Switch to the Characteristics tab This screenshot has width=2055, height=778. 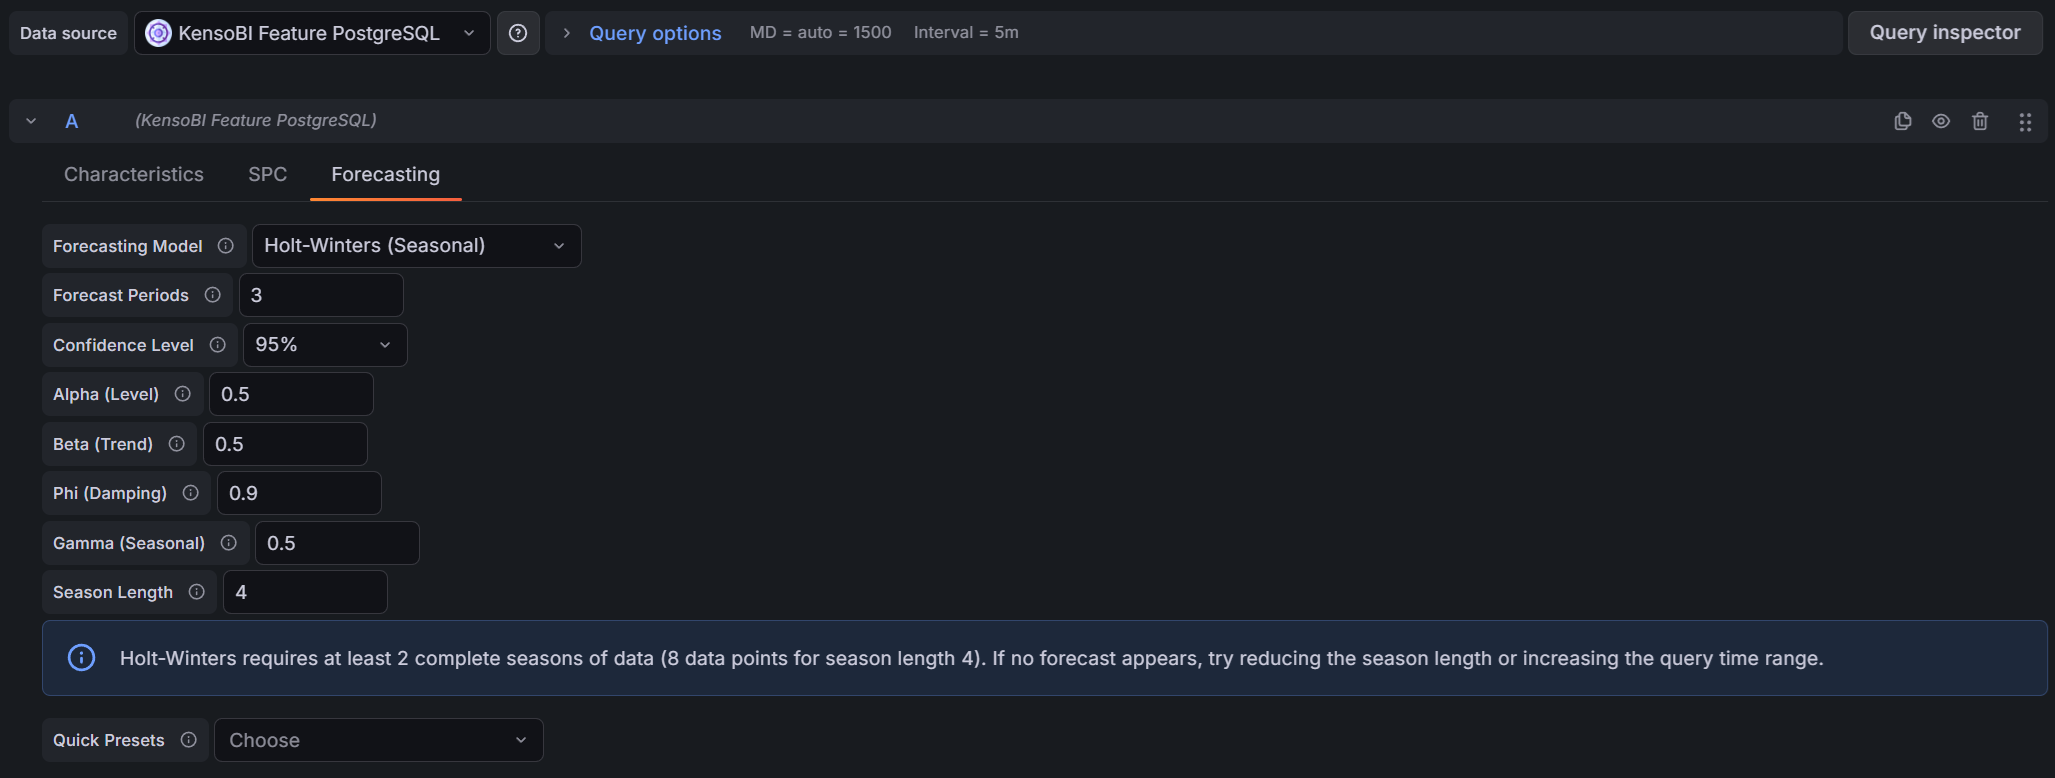point(134,175)
